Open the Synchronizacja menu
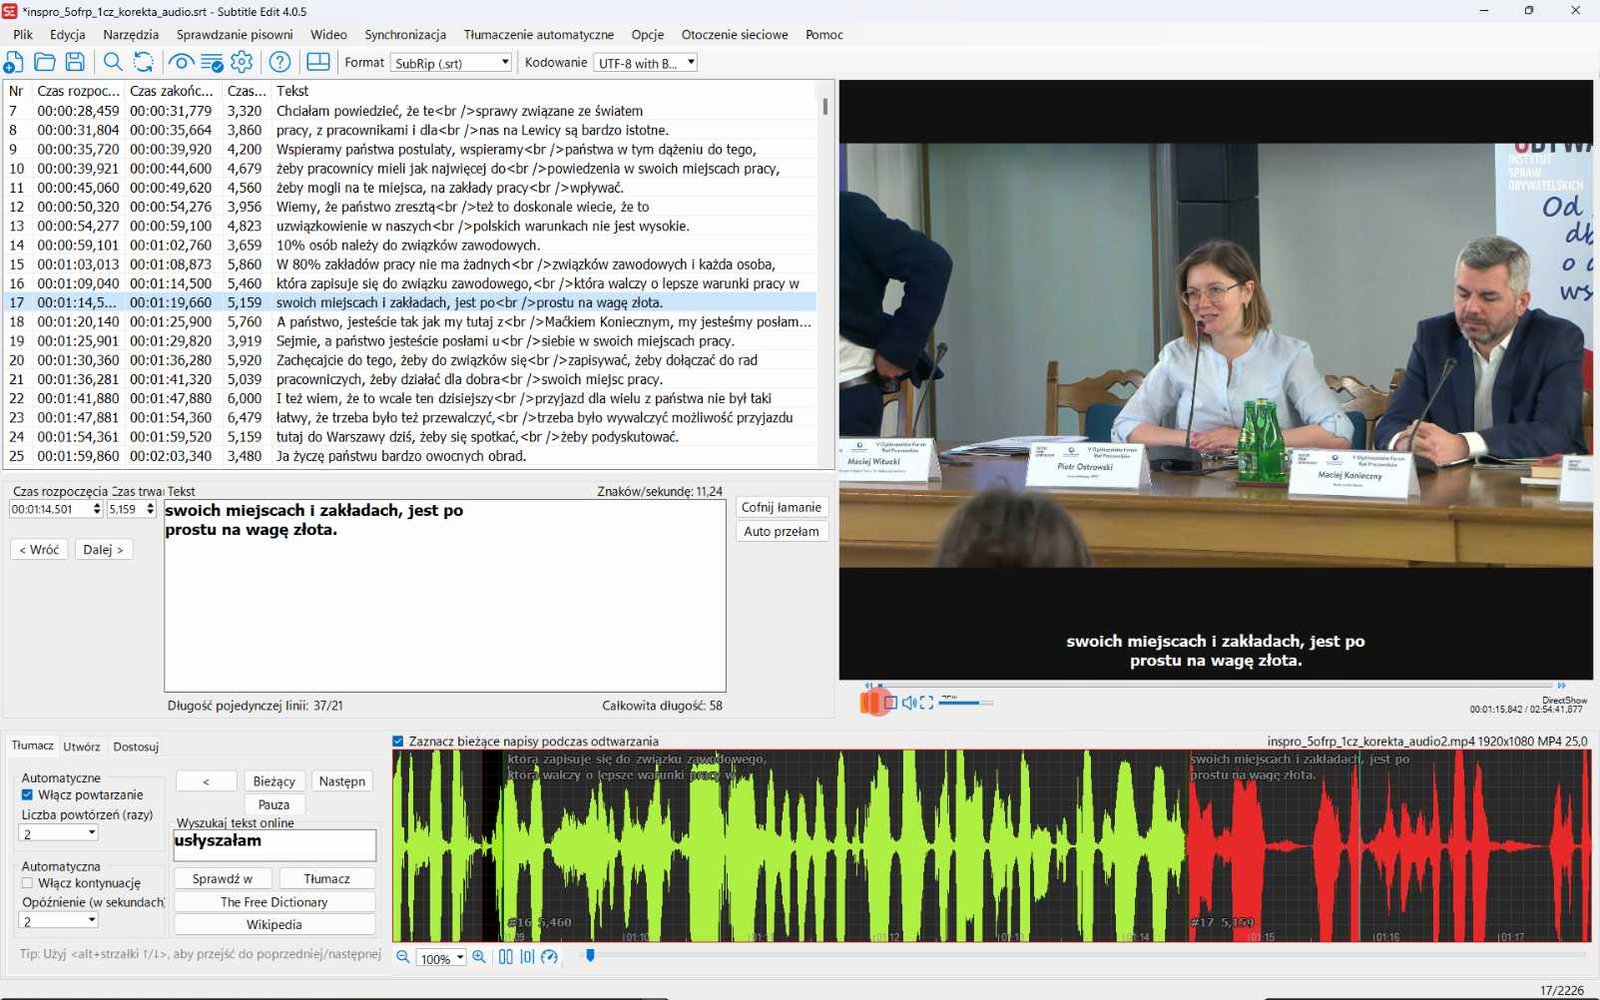The image size is (1600, 1000). [x=405, y=34]
